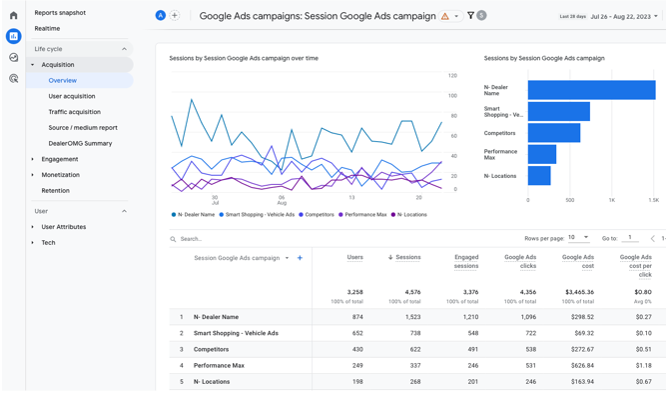
Task: Open the Advertising icon in left rail
Action: pyautogui.click(x=14, y=78)
